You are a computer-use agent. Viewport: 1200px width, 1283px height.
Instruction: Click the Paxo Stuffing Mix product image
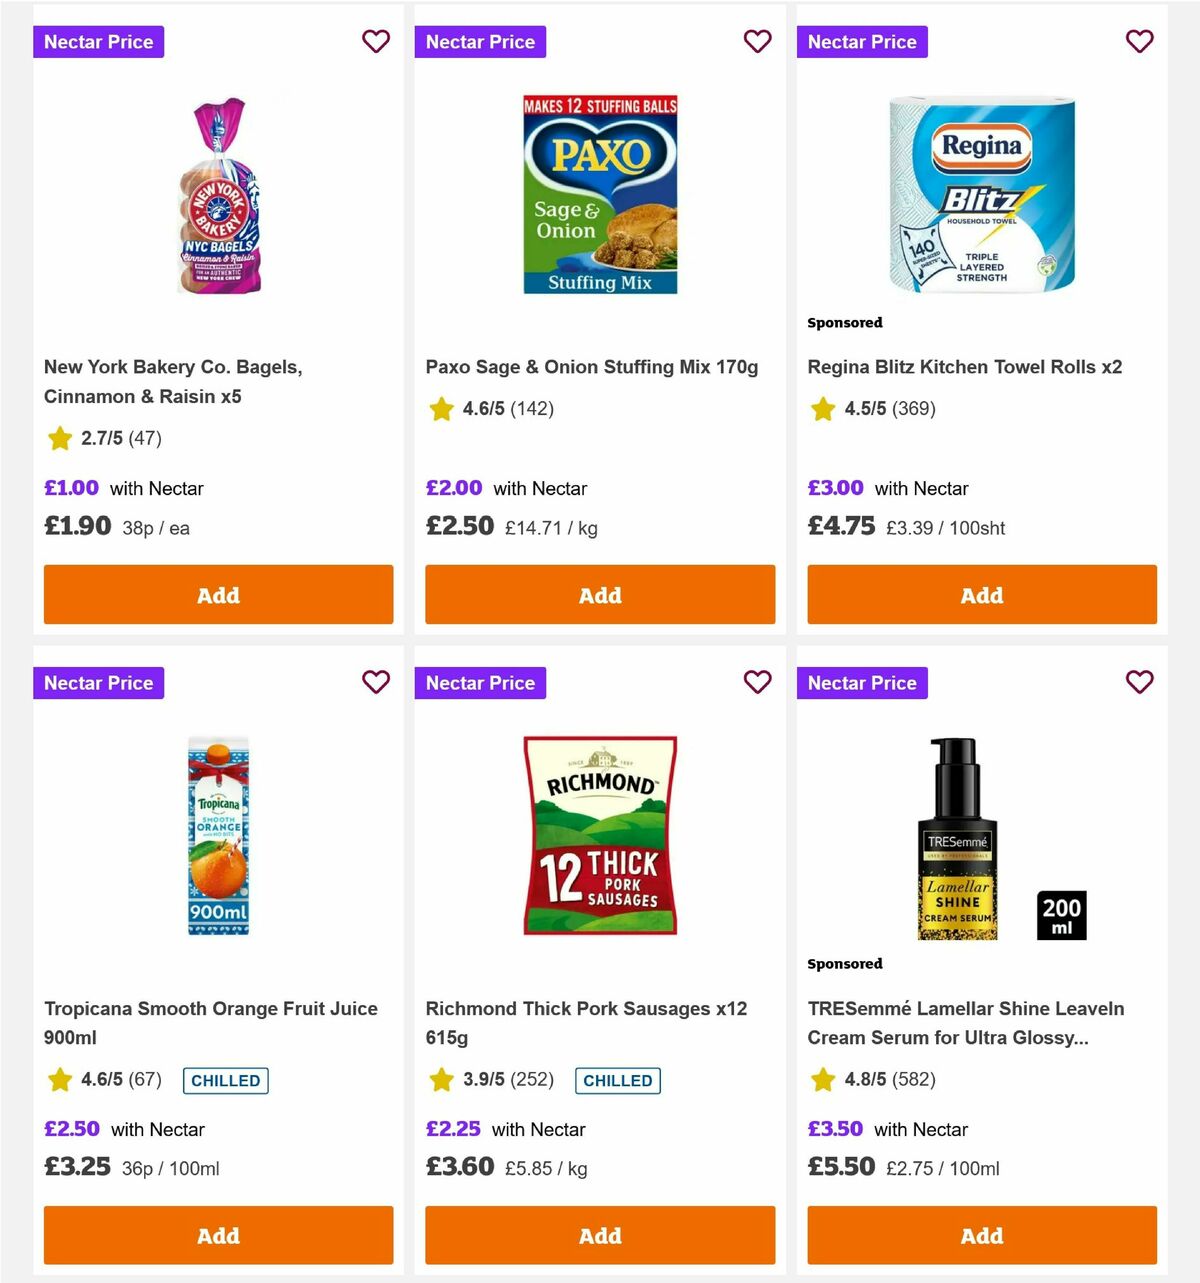click(x=600, y=196)
